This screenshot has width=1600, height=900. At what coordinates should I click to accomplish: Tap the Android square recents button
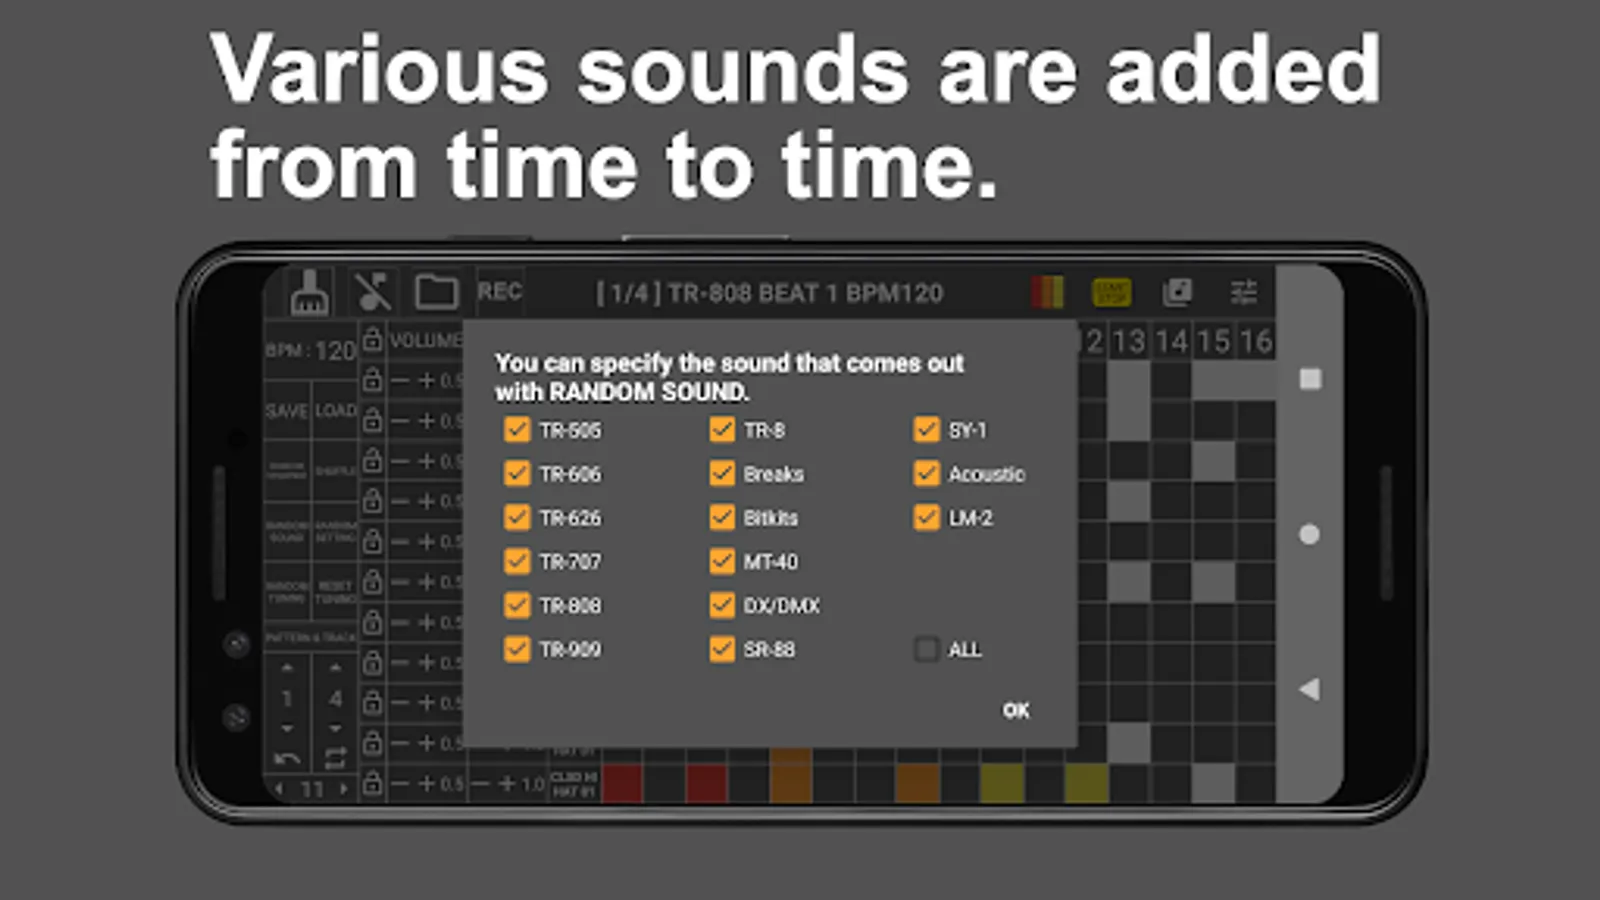tap(1310, 379)
